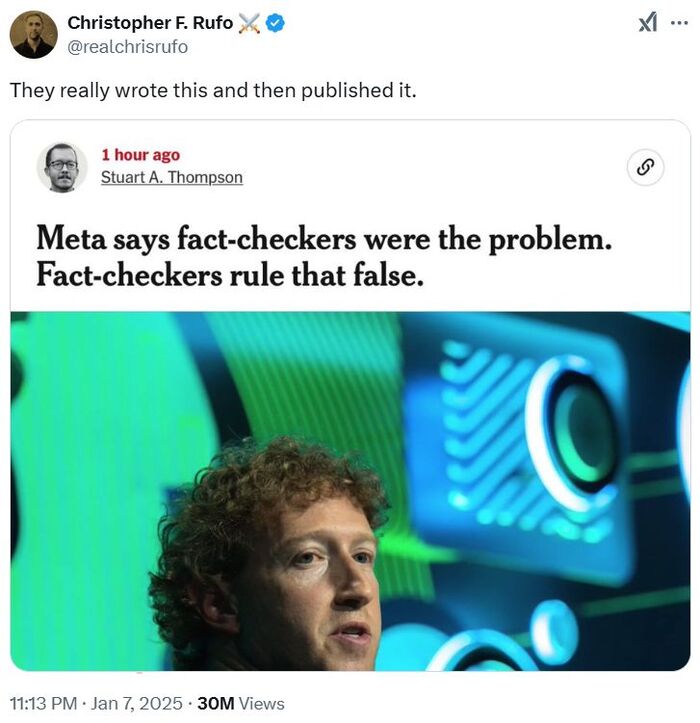Click the copy link icon in article card

point(645,167)
